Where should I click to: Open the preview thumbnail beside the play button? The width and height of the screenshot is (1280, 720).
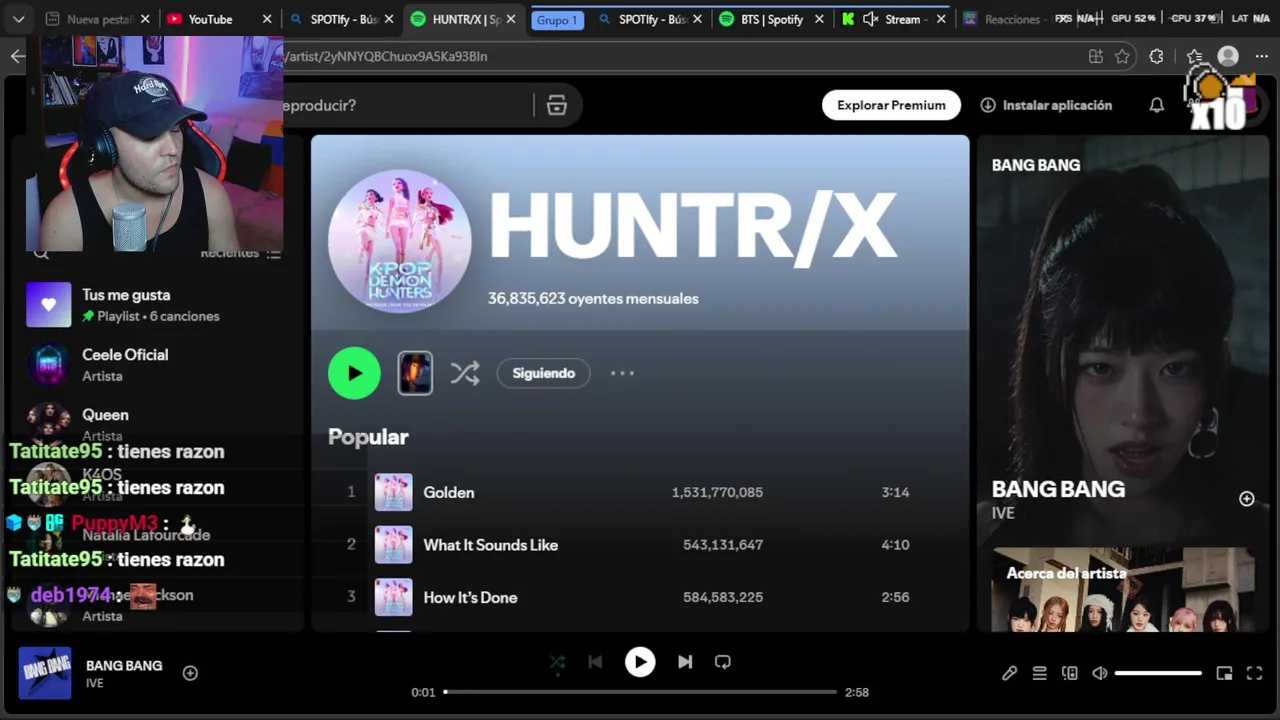click(415, 373)
